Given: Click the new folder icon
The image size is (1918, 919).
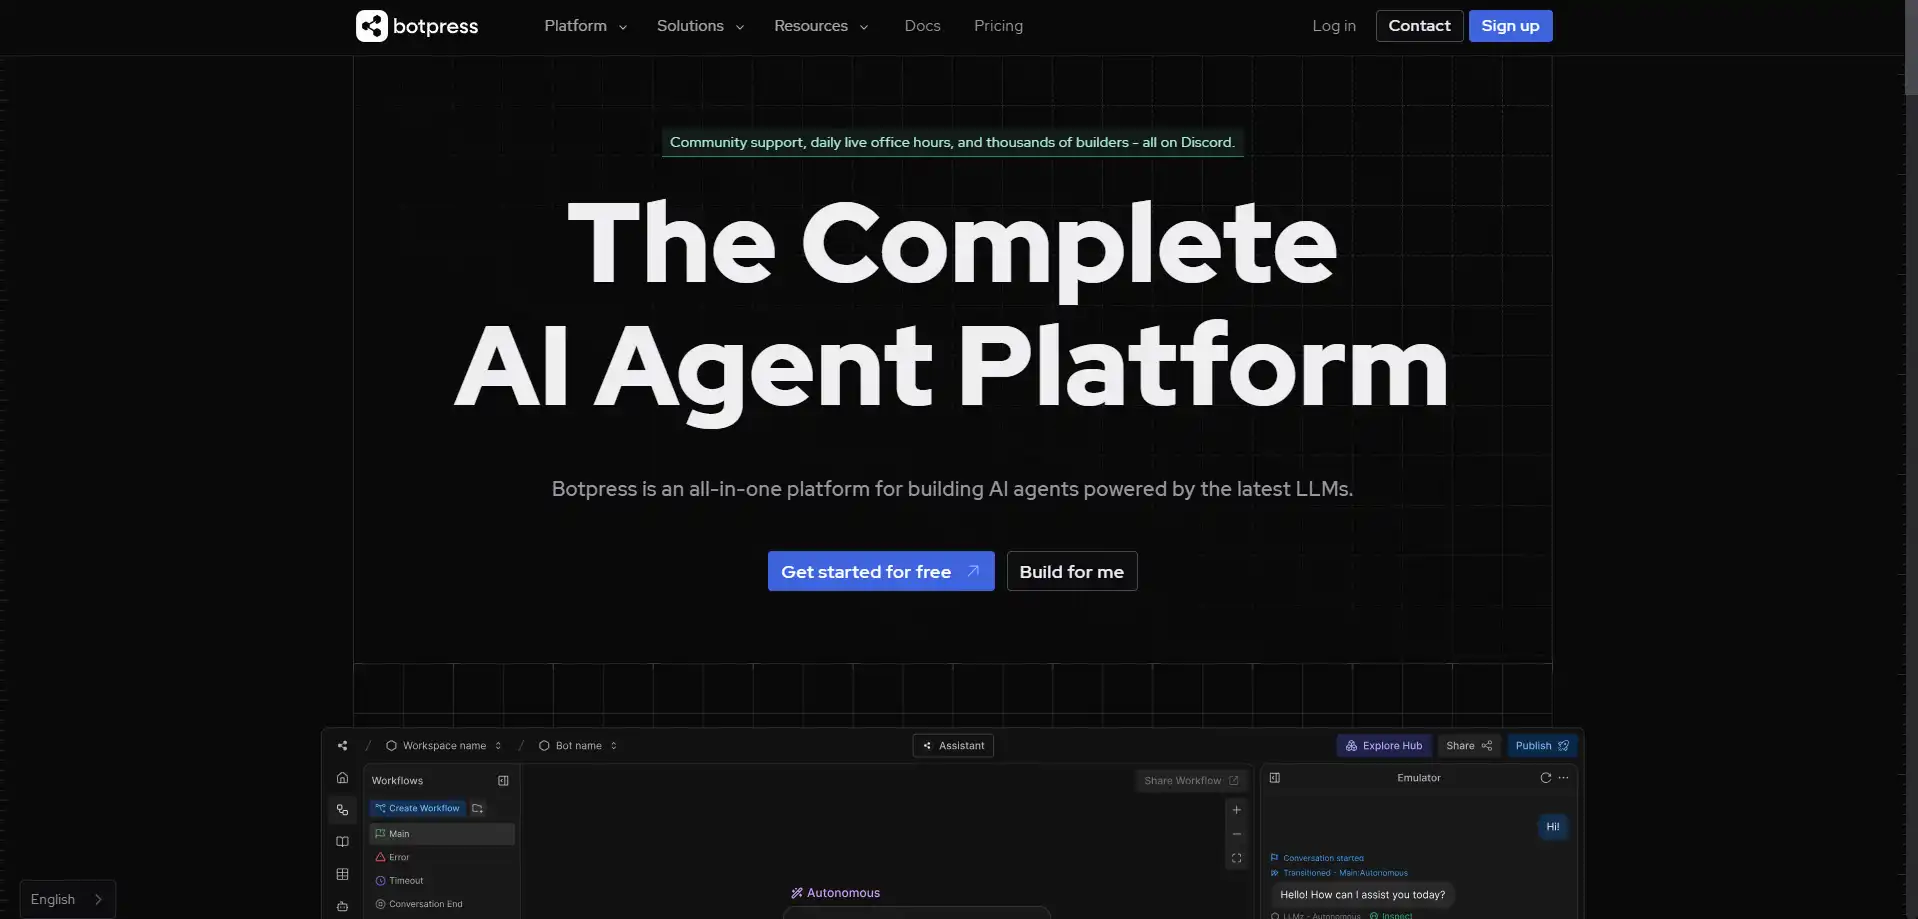Looking at the screenshot, I should [478, 808].
